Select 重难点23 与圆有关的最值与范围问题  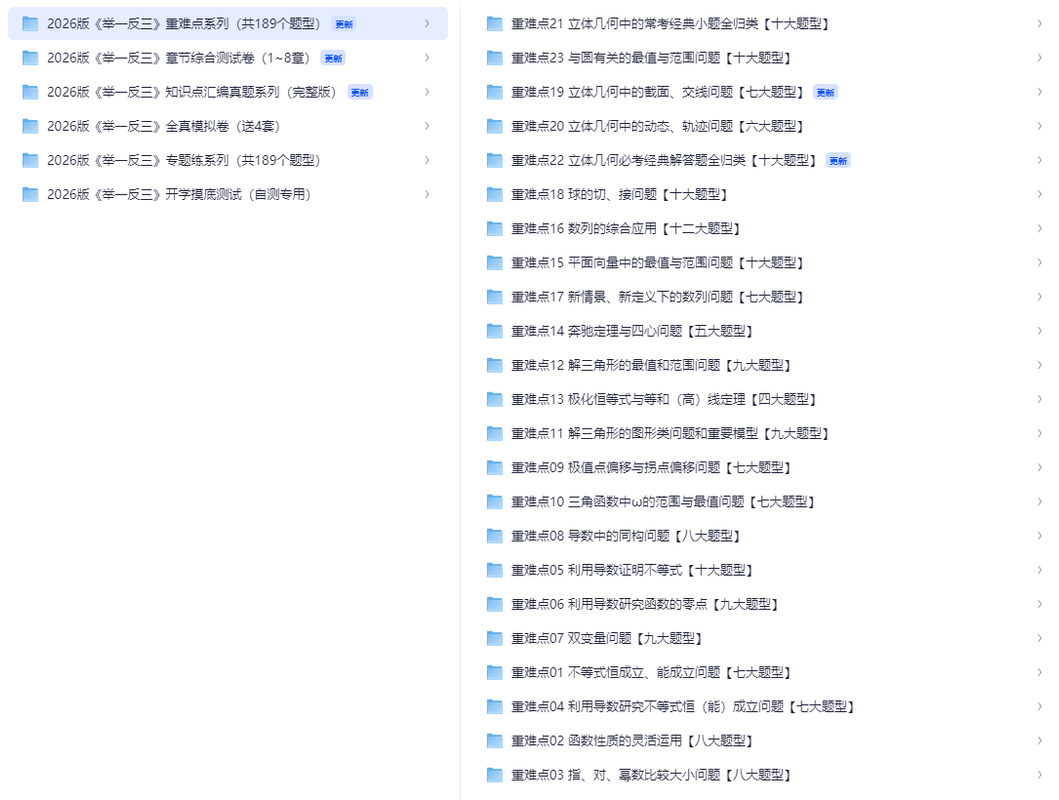pyautogui.click(x=615, y=58)
